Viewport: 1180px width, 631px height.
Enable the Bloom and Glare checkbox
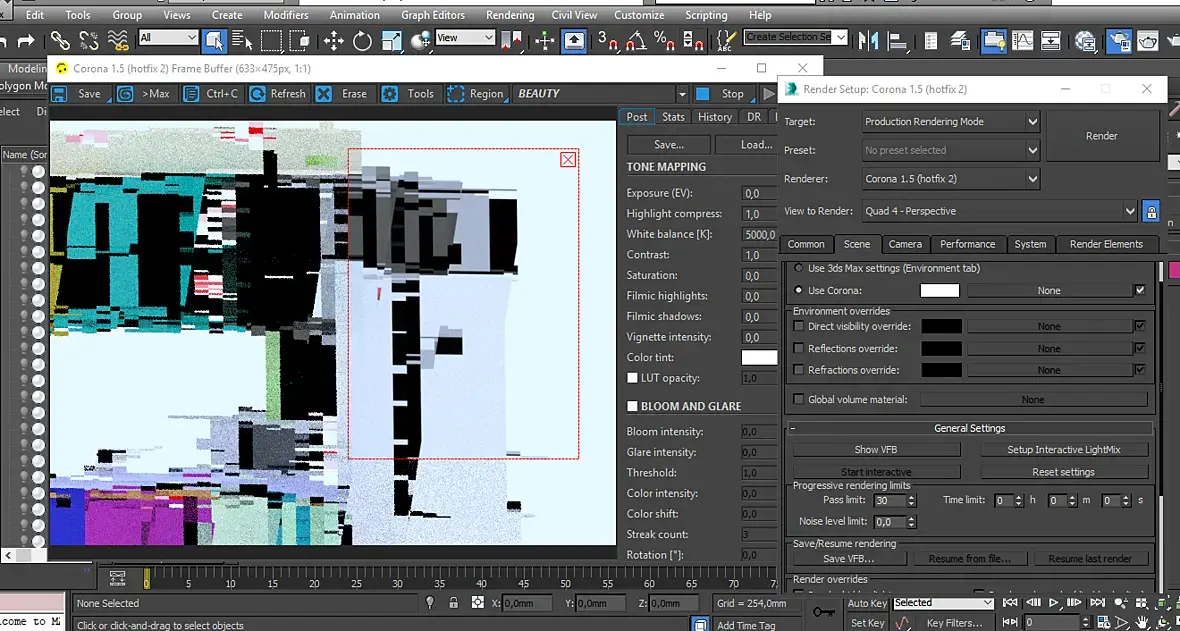point(632,406)
